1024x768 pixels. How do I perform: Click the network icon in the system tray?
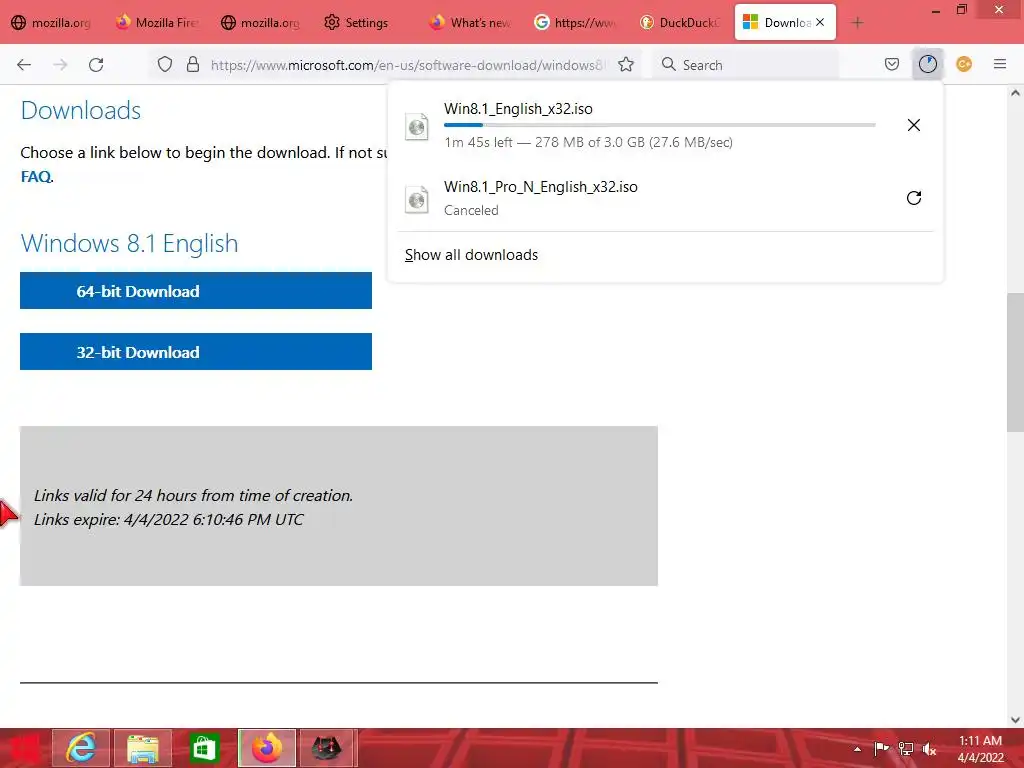pos(906,749)
